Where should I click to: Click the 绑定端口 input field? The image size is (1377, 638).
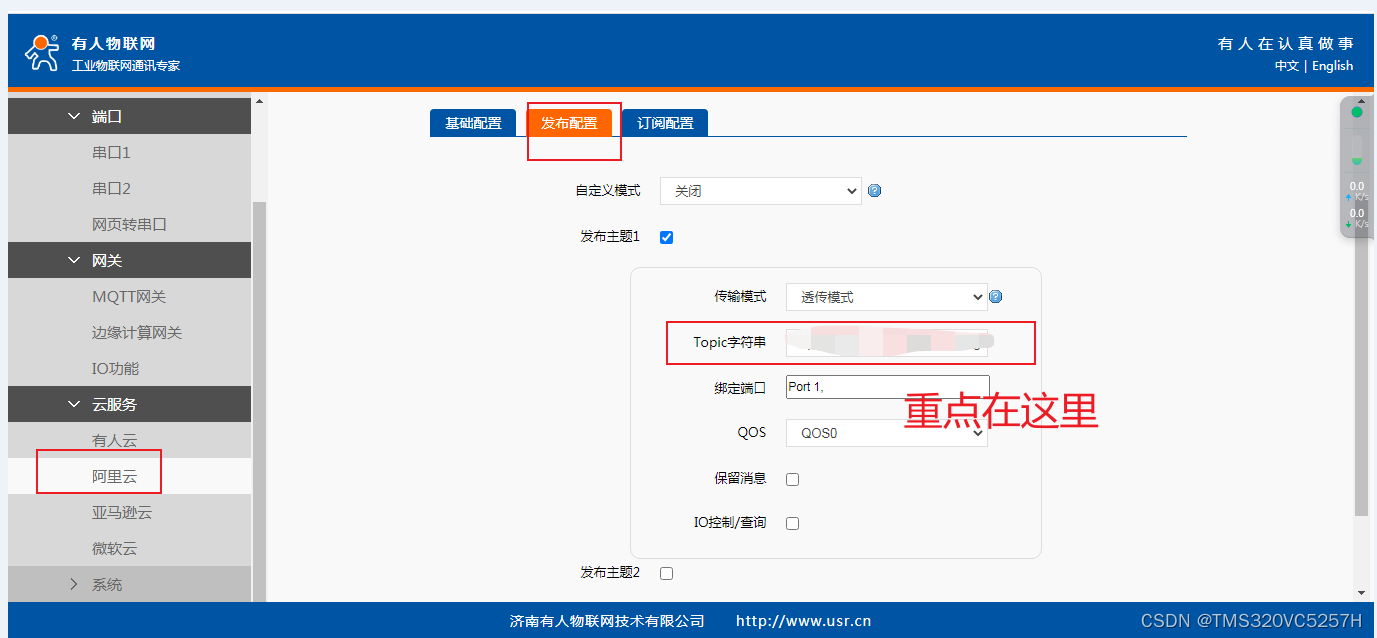pos(887,387)
